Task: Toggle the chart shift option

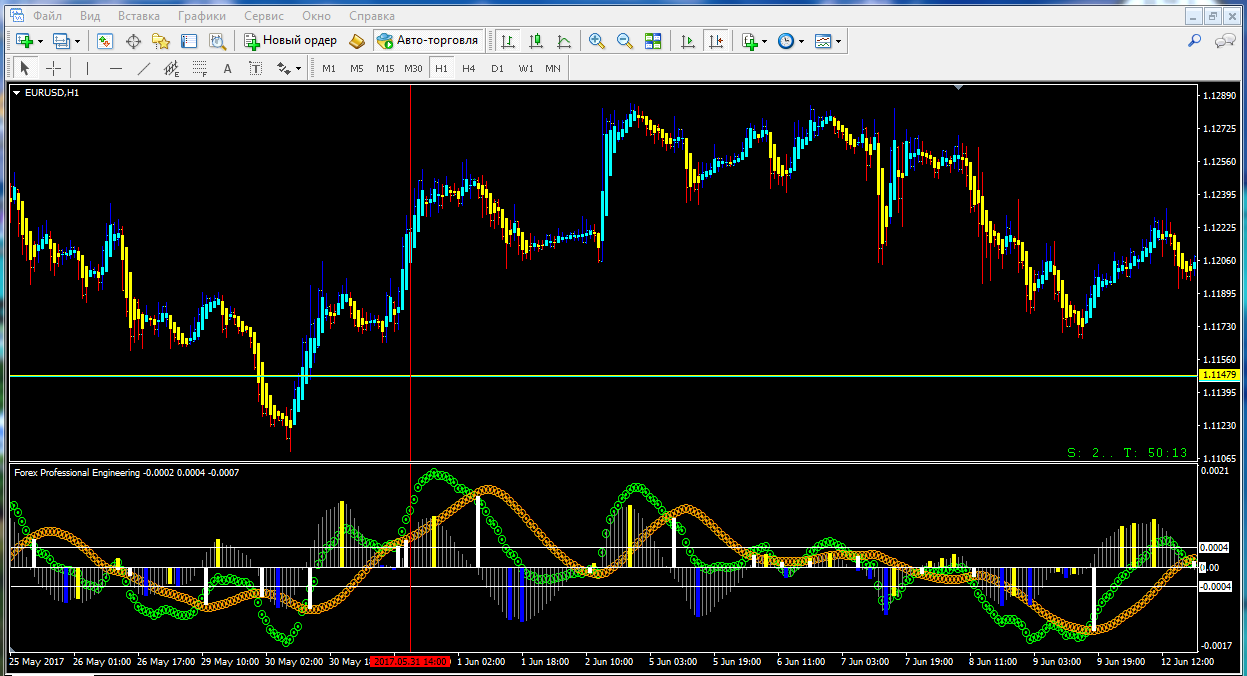Action: [x=715, y=41]
